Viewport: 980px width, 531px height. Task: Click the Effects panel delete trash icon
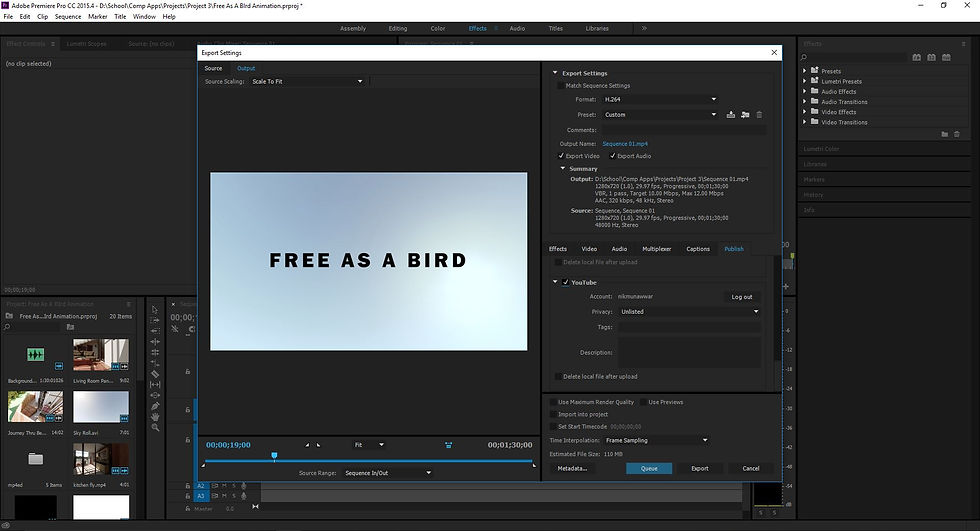[x=957, y=134]
